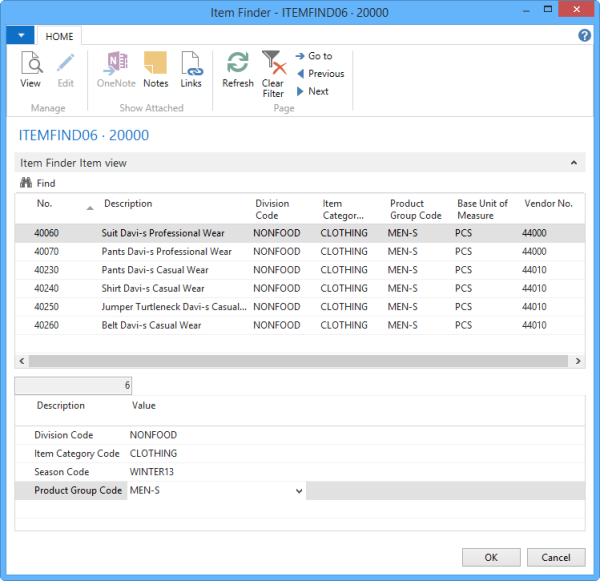The height and width of the screenshot is (581, 600).
Task: Click the Vendor No. column header
Action: 548,204
